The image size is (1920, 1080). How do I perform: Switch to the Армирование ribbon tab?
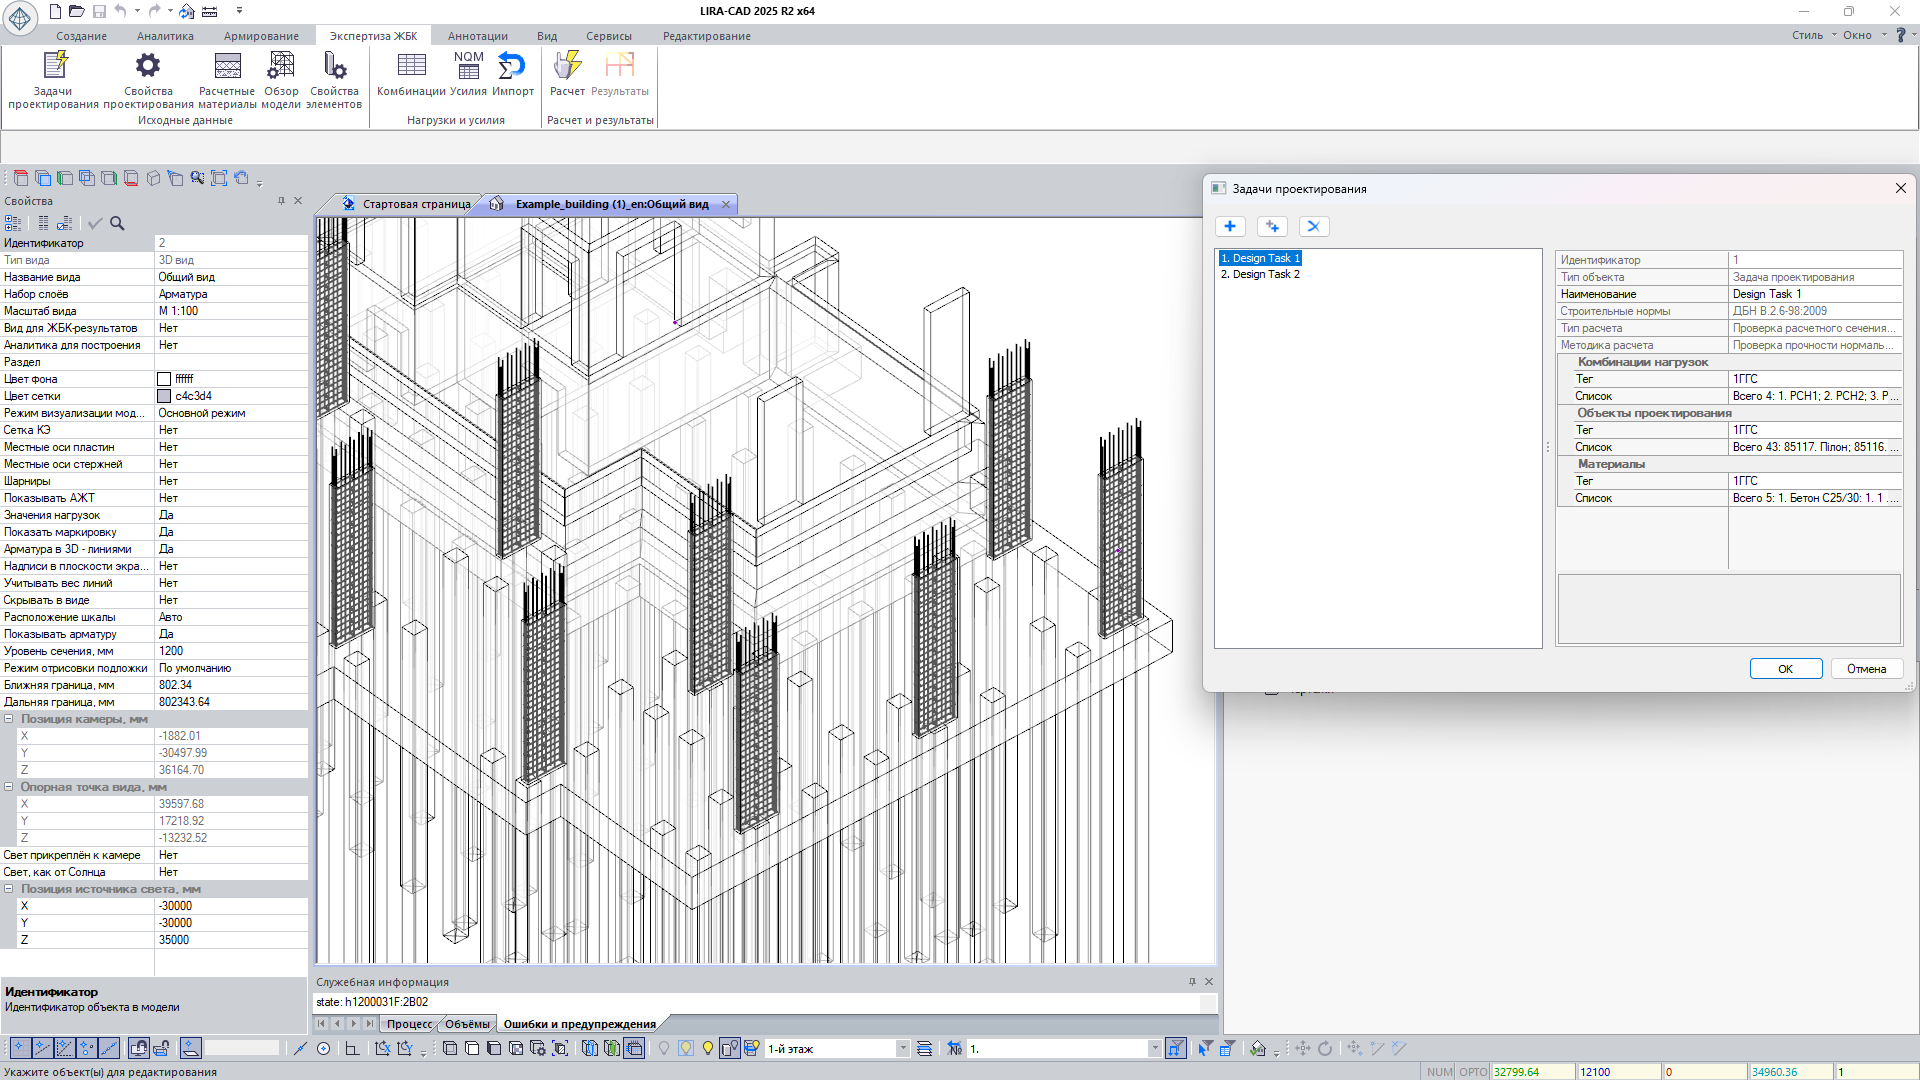coord(261,36)
